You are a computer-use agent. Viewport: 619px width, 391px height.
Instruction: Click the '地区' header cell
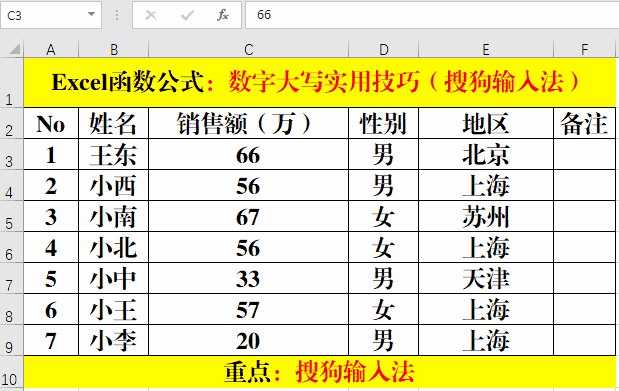pos(486,123)
